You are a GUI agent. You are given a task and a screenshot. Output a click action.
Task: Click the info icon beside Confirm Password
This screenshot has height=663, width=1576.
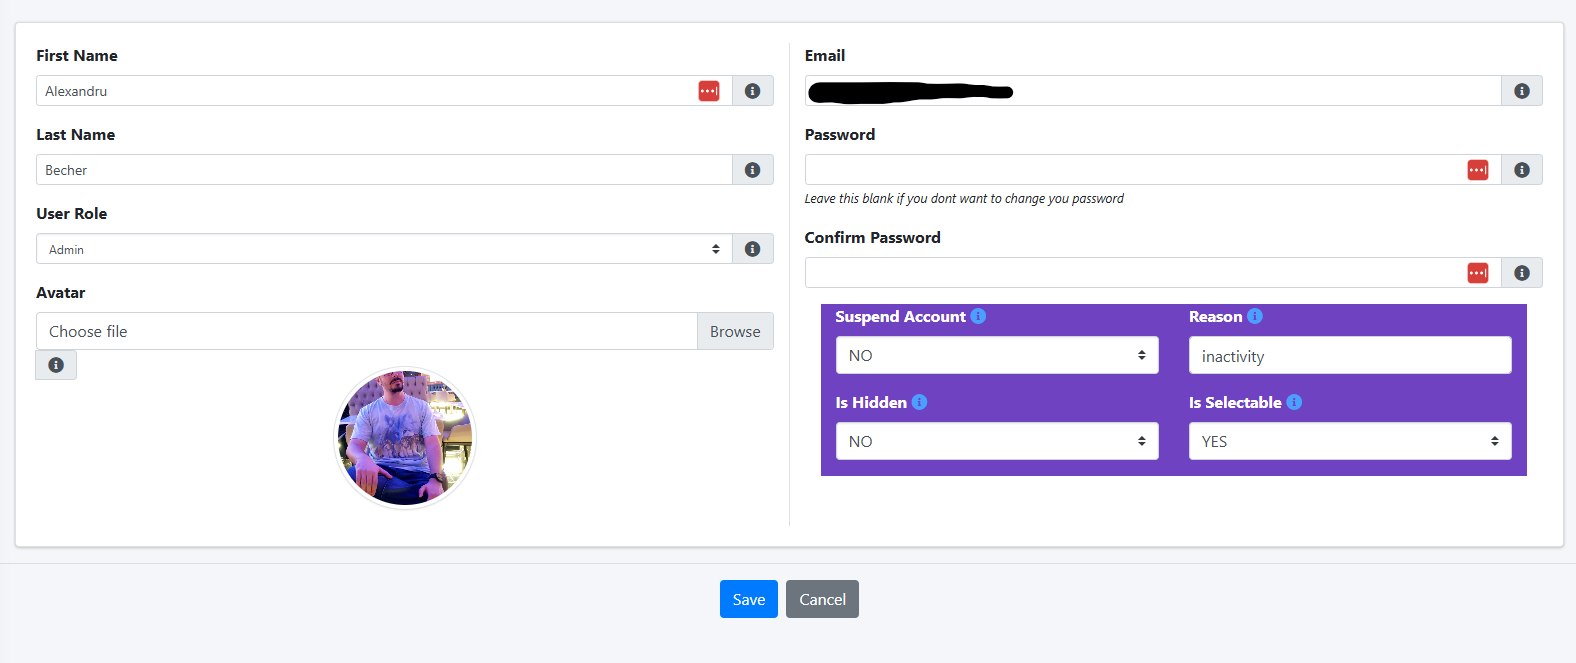point(1522,273)
